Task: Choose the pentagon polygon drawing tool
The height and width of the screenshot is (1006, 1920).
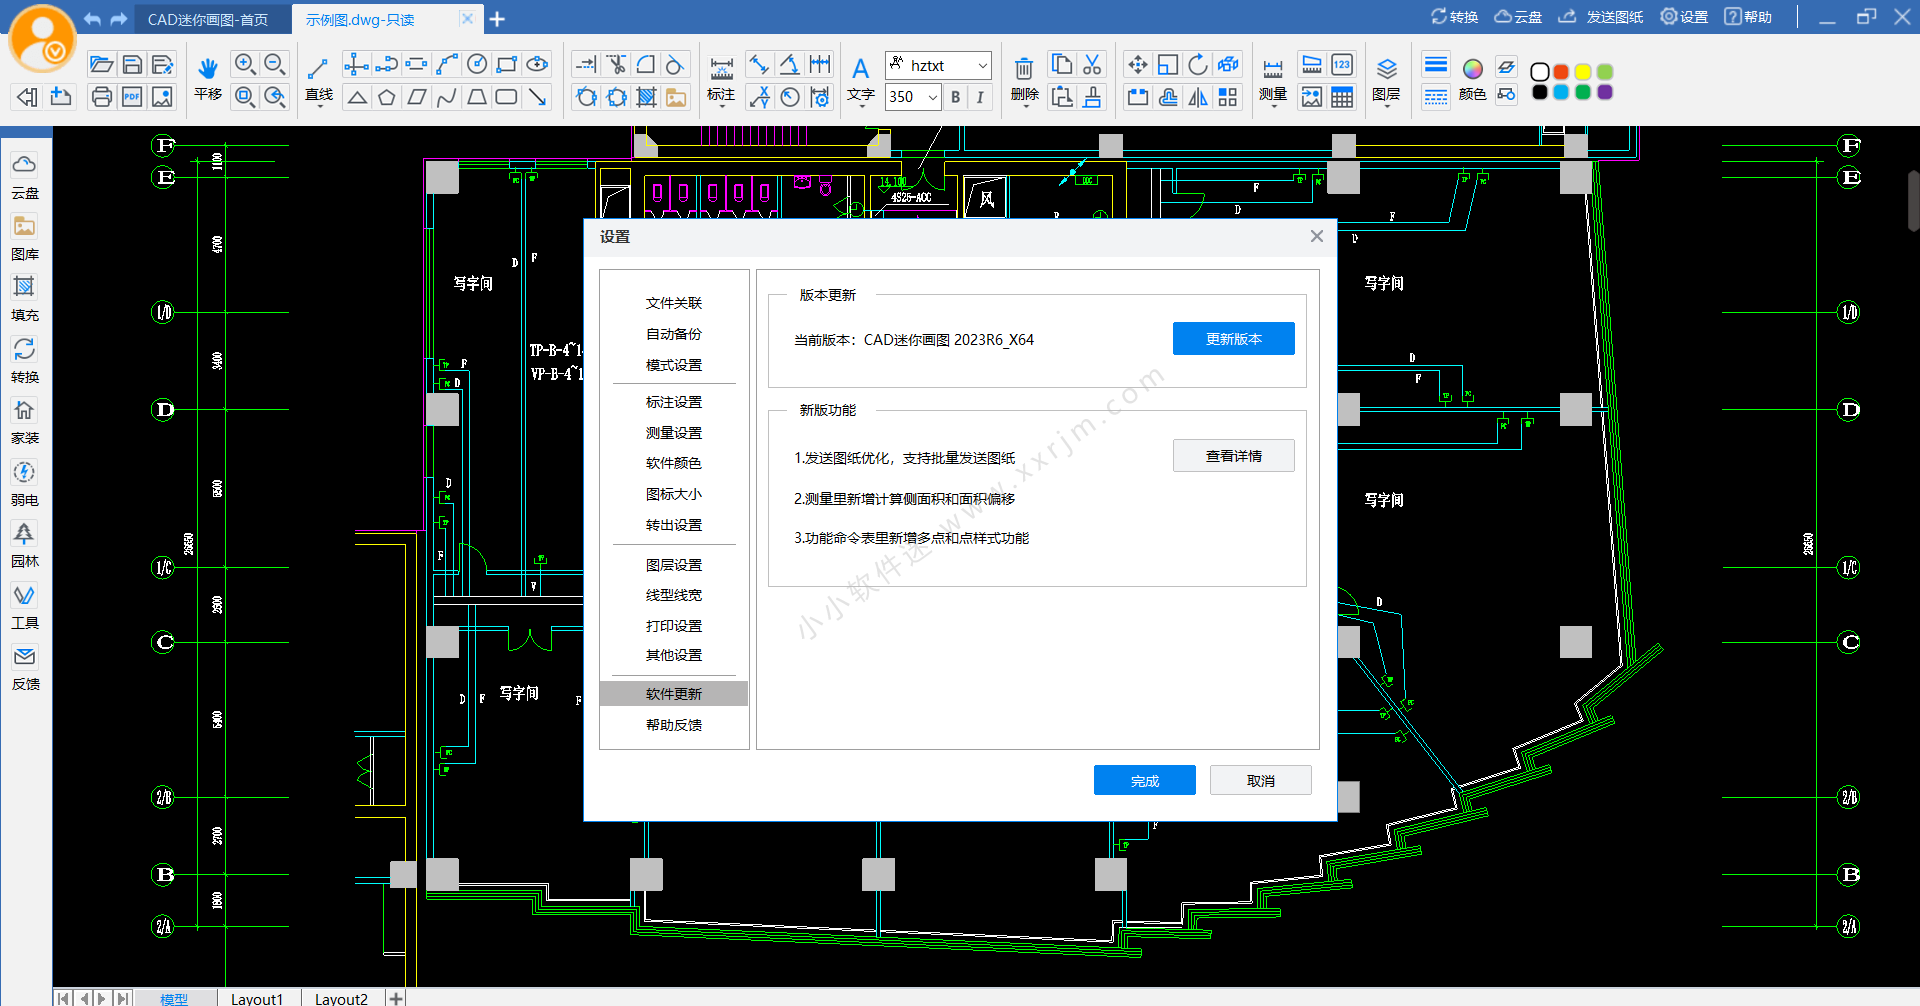Action: pyautogui.click(x=387, y=97)
